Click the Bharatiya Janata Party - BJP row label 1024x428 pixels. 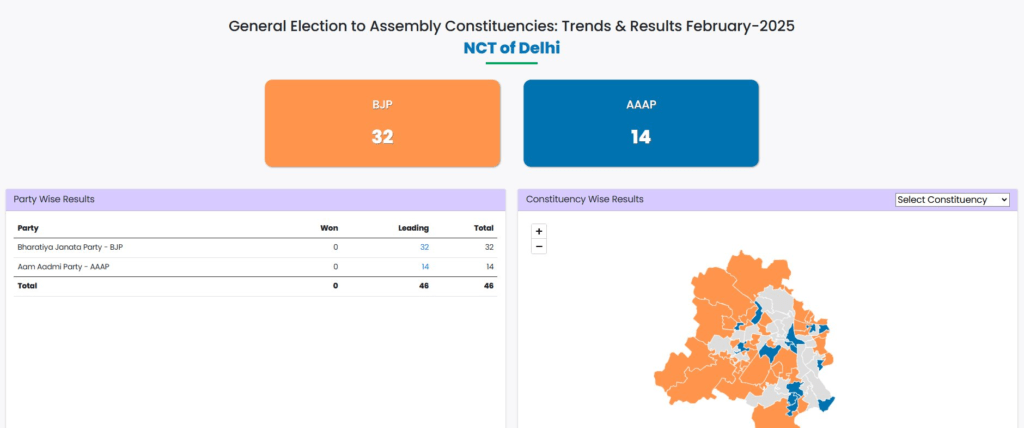pos(70,247)
